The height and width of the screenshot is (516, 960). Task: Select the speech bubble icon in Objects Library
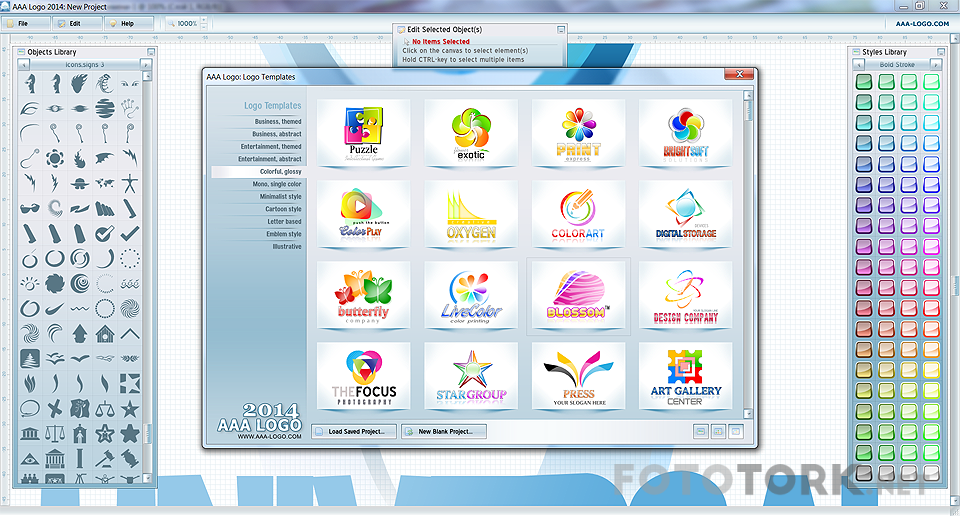pyautogui.click(x=29, y=408)
